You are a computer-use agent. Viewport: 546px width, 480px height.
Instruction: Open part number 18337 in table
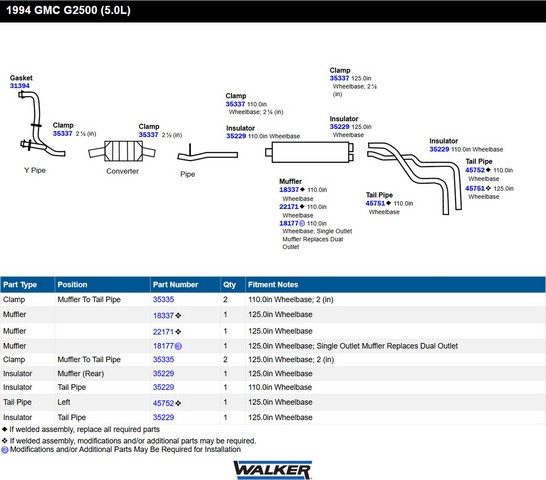[163, 316]
